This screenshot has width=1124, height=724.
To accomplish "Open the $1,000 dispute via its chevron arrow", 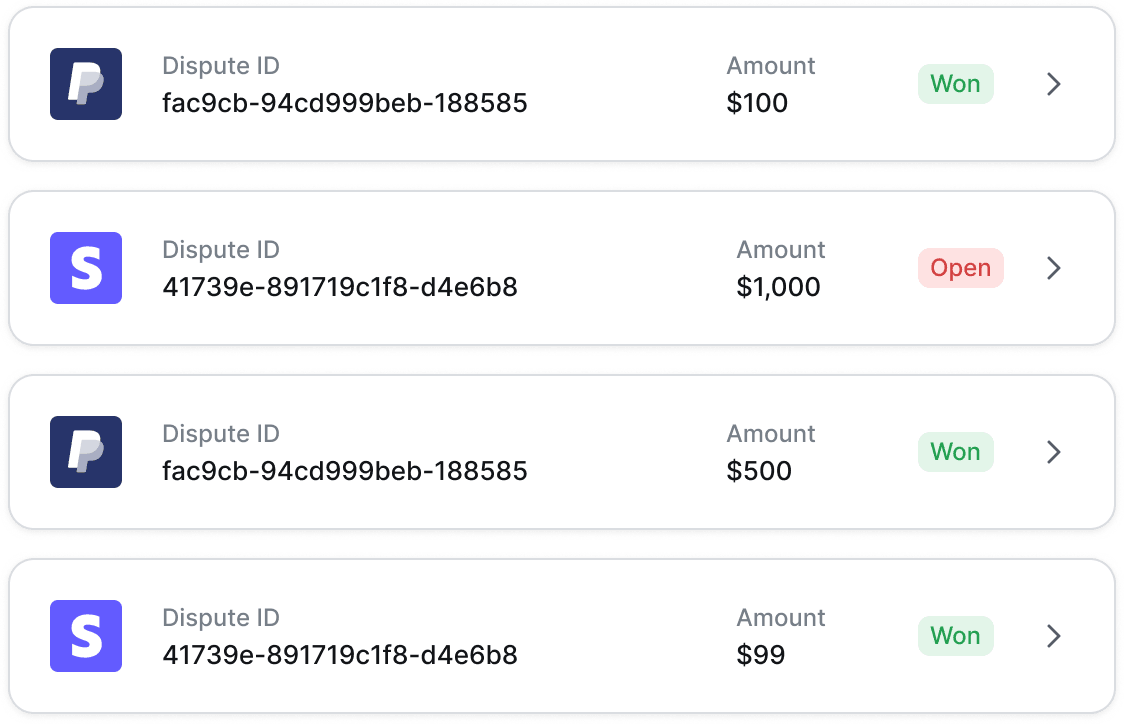I will (1053, 268).
